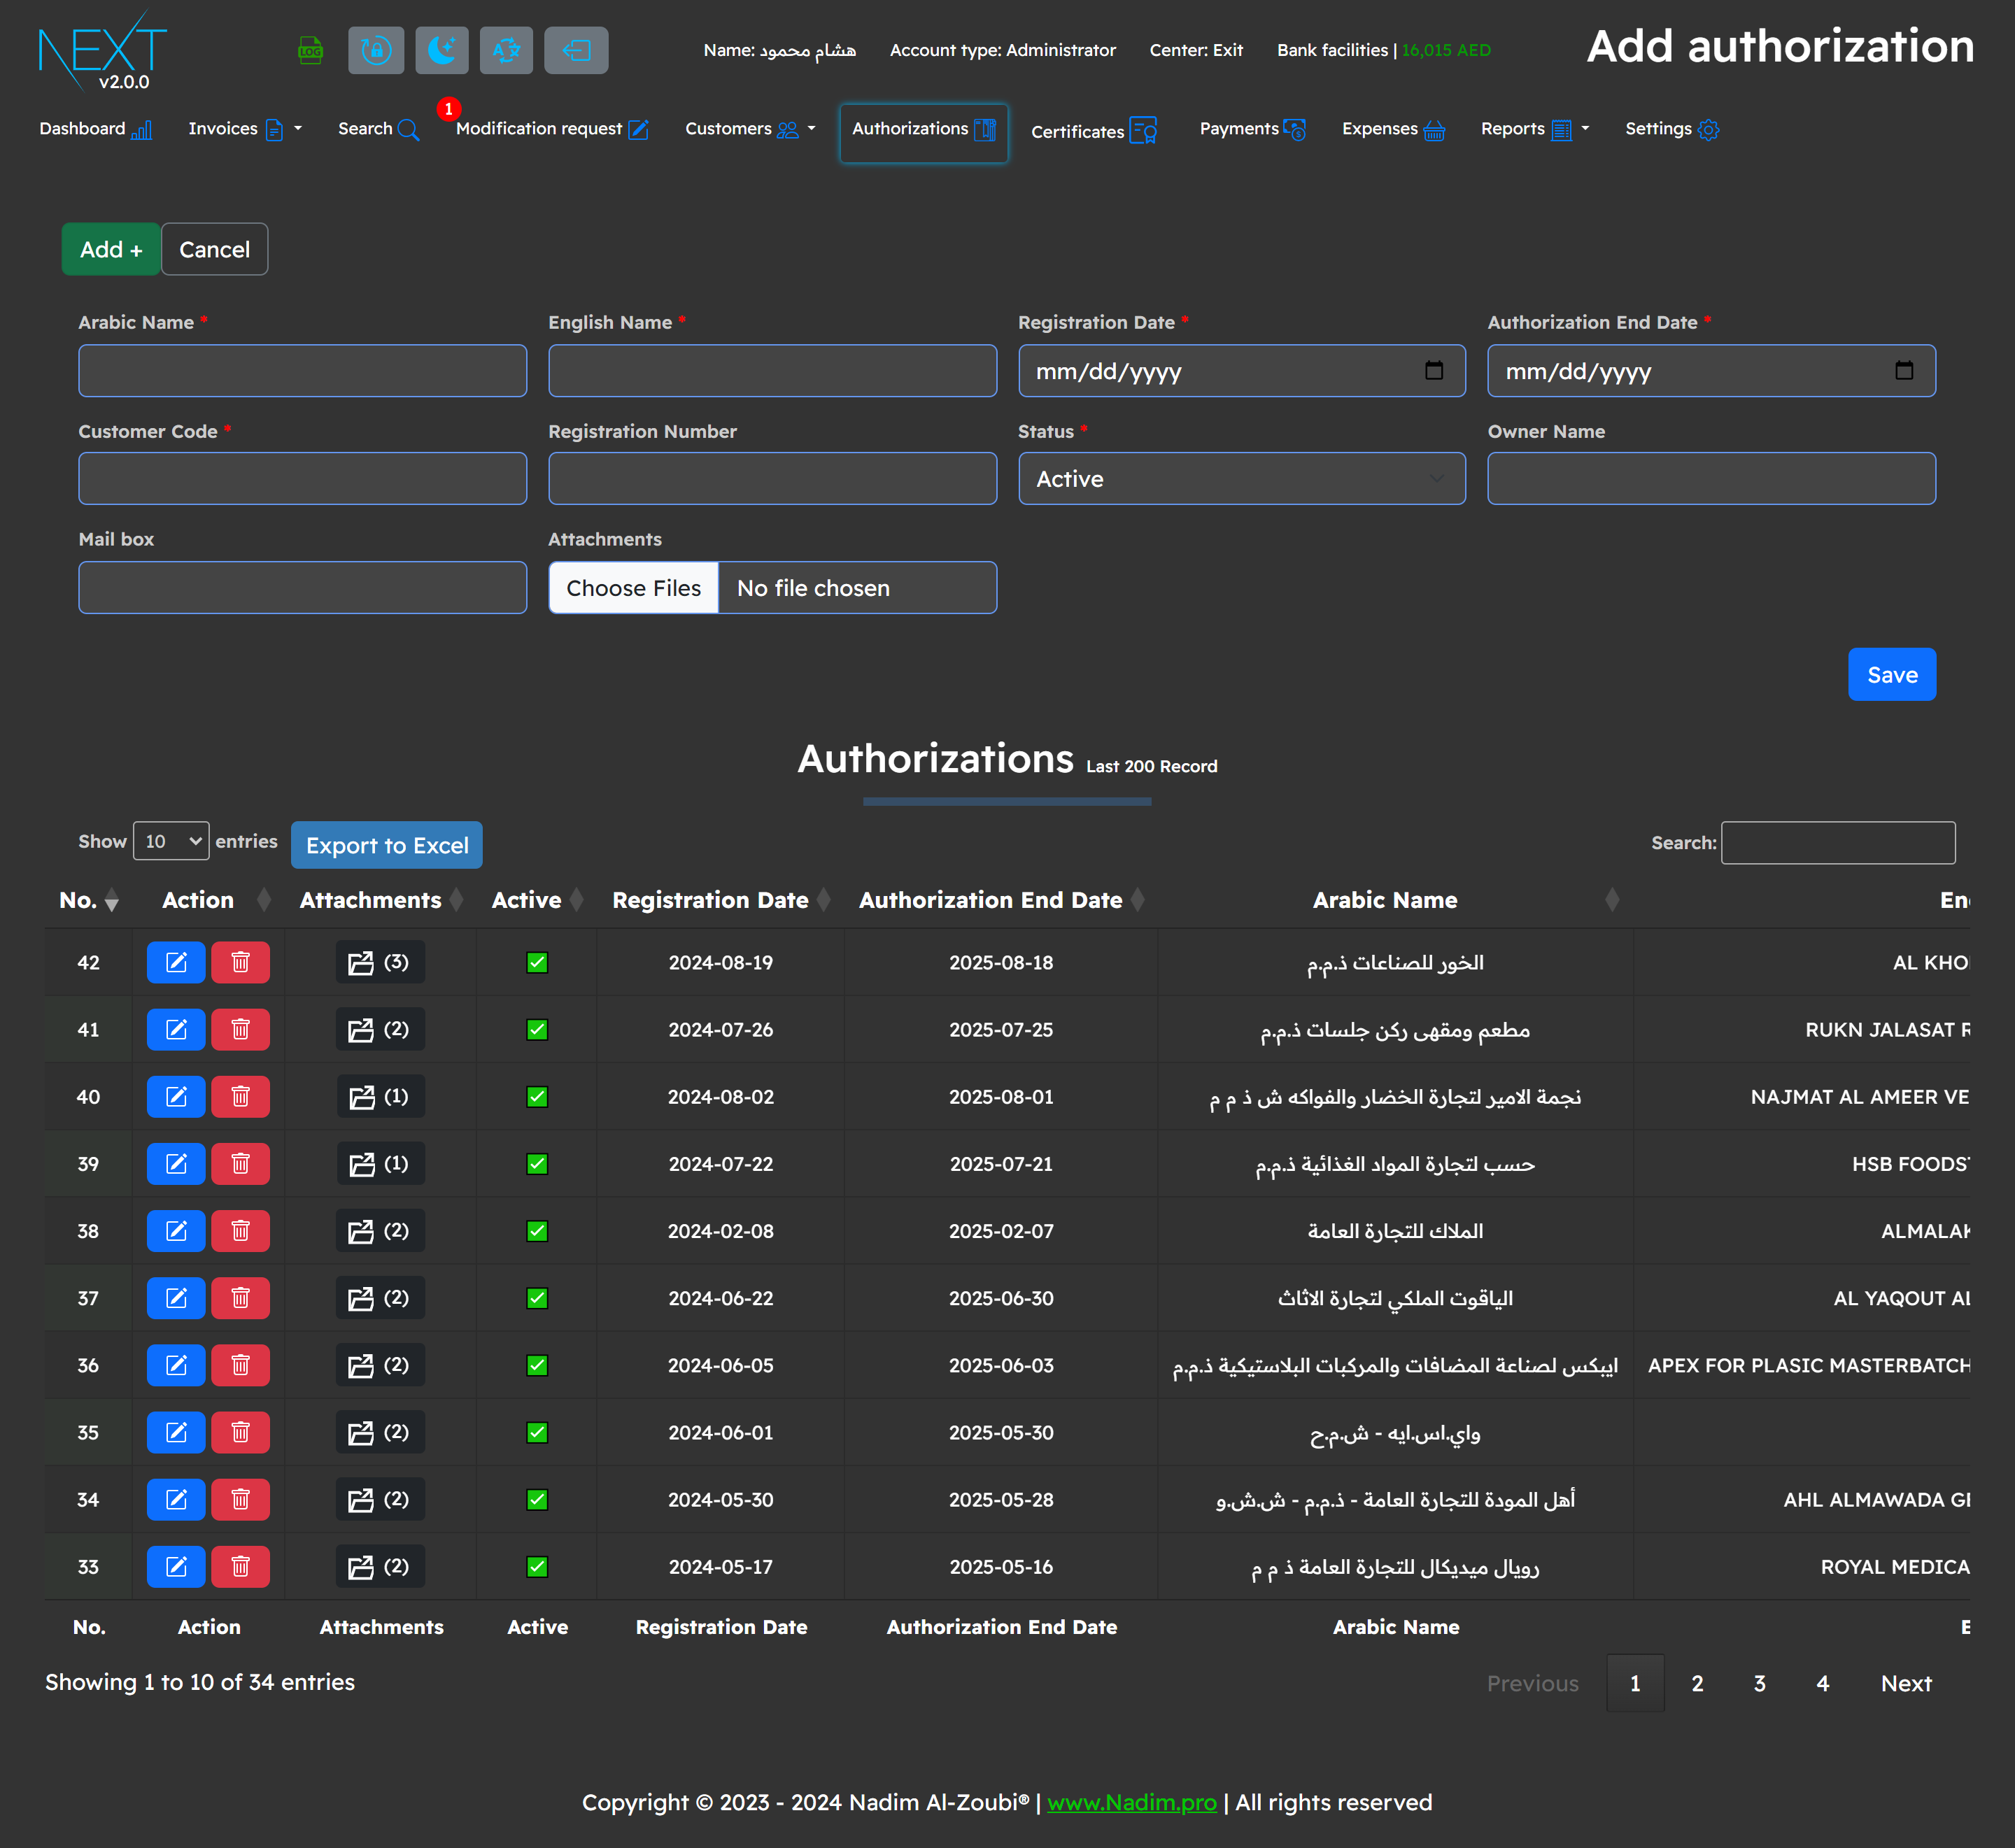The height and width of the screenshot is (1848, 2015).
Task: Toggle Active checkbox for record 36
Action: coord(537,1365)
